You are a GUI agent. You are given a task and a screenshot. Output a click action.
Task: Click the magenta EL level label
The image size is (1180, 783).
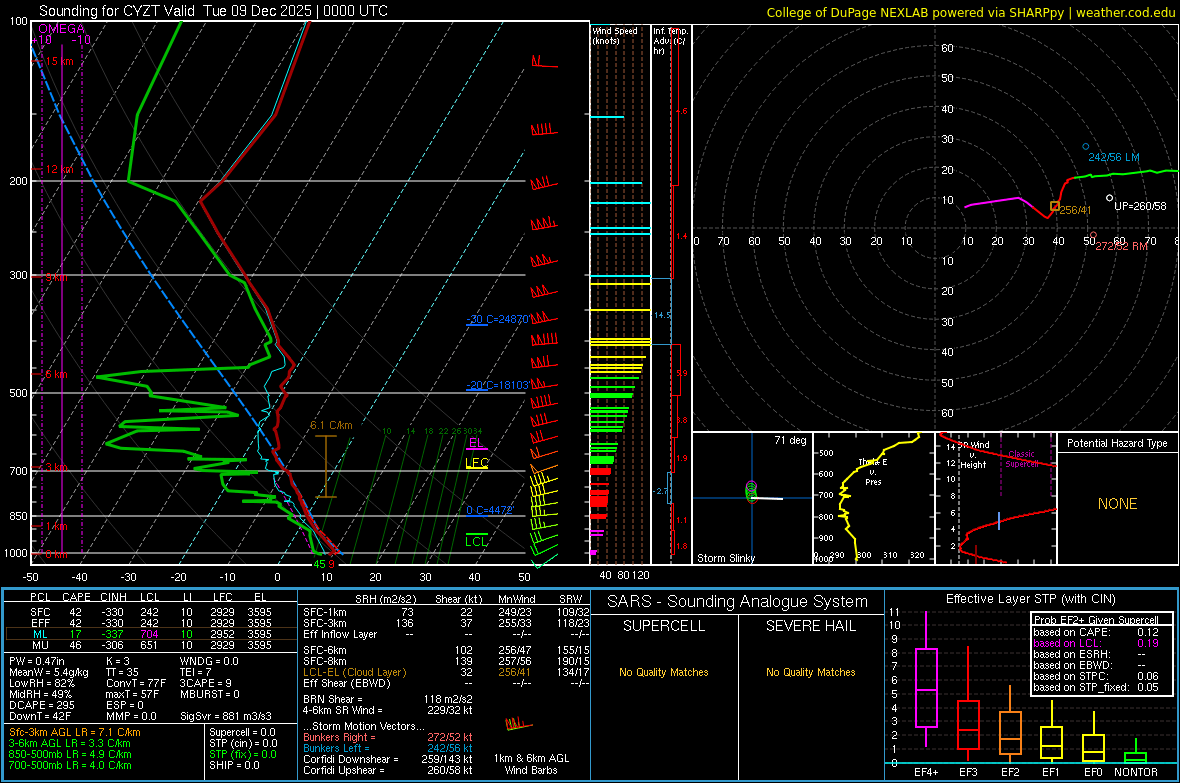point(476,443)
